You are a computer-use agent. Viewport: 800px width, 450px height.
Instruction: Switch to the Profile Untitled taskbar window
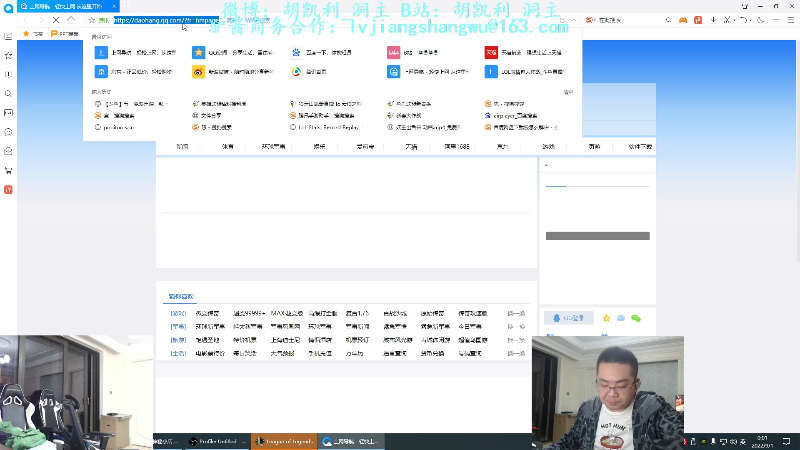[x=217, y=441]
